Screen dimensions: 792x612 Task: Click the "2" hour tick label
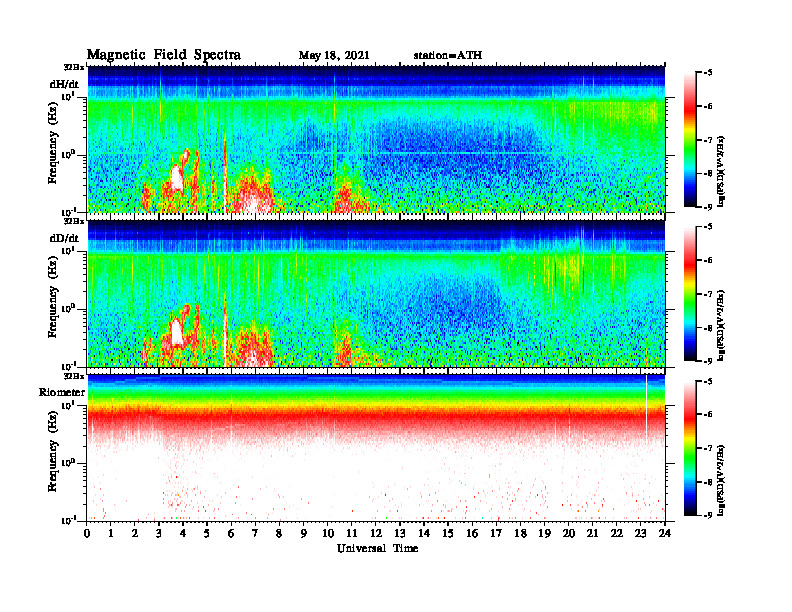[x=135, y=533]
